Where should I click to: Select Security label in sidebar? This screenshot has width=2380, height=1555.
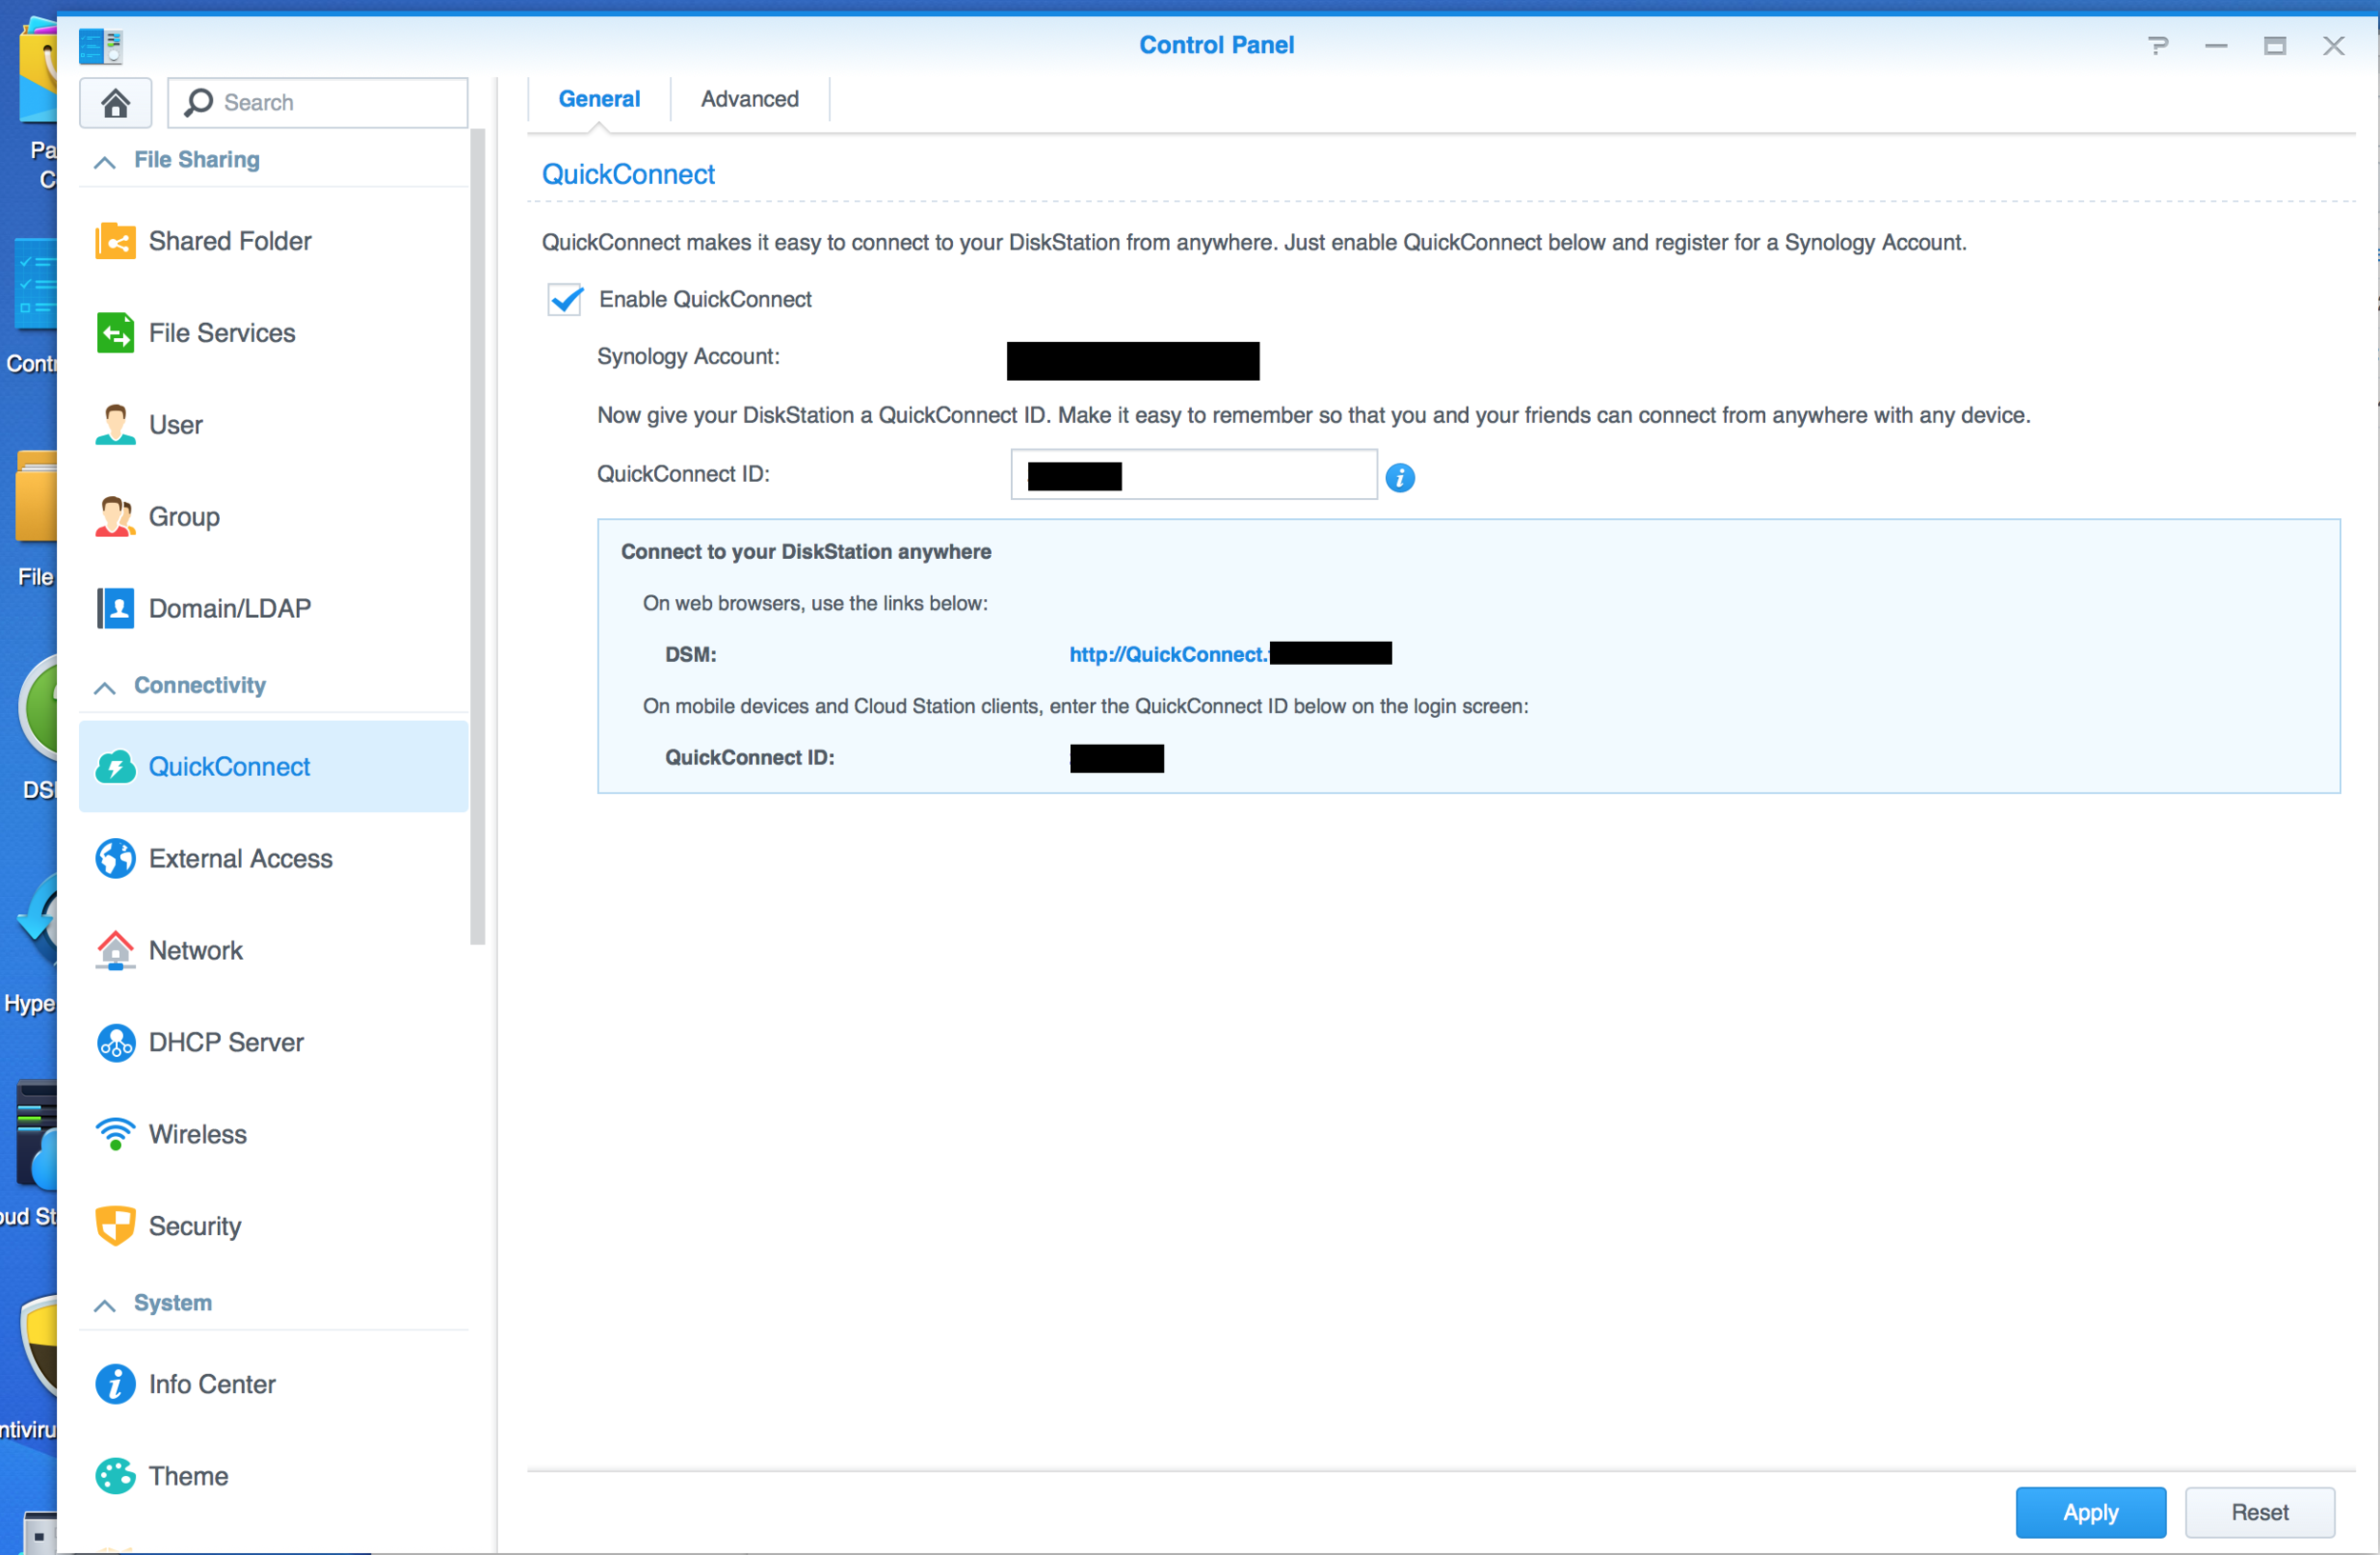(x=195, y=1226)
